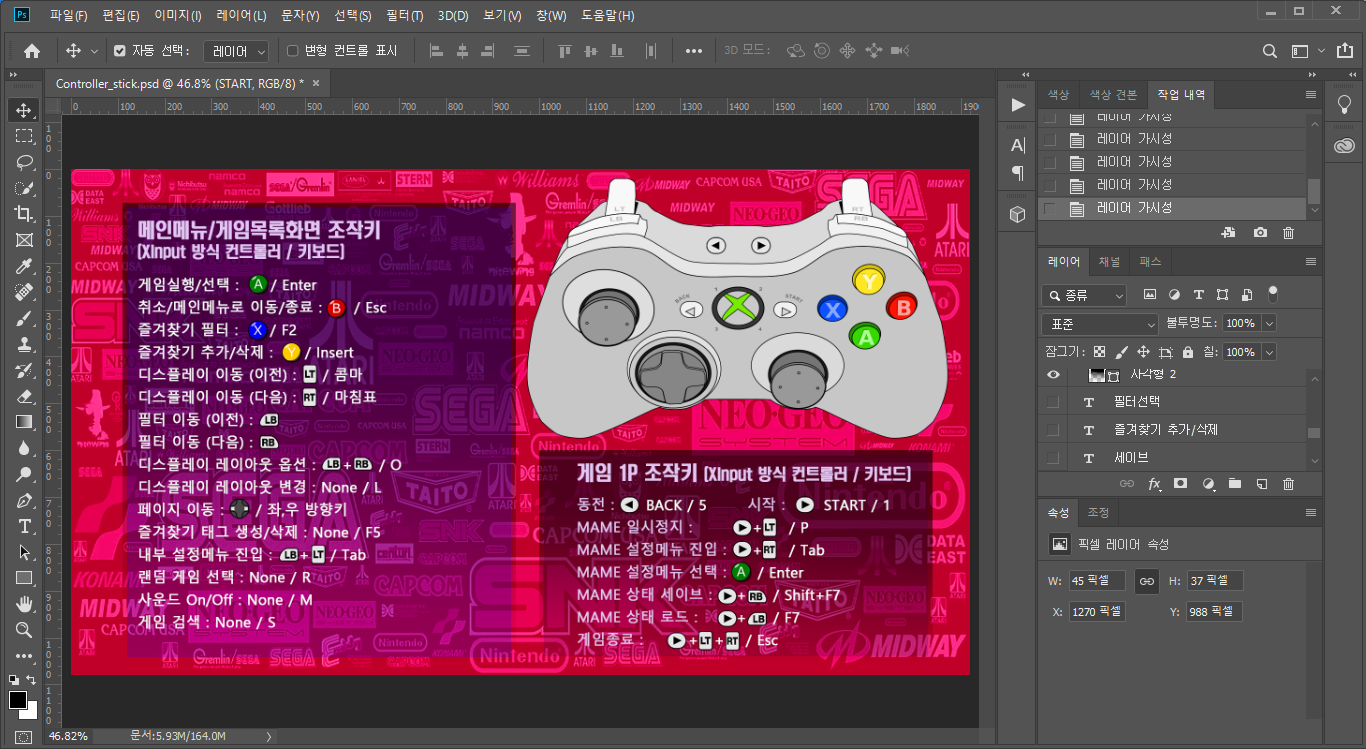1366x749 pixels.
Task: Open the 칠 fill arrow dropdown
Action: (x=1269, y=353)
